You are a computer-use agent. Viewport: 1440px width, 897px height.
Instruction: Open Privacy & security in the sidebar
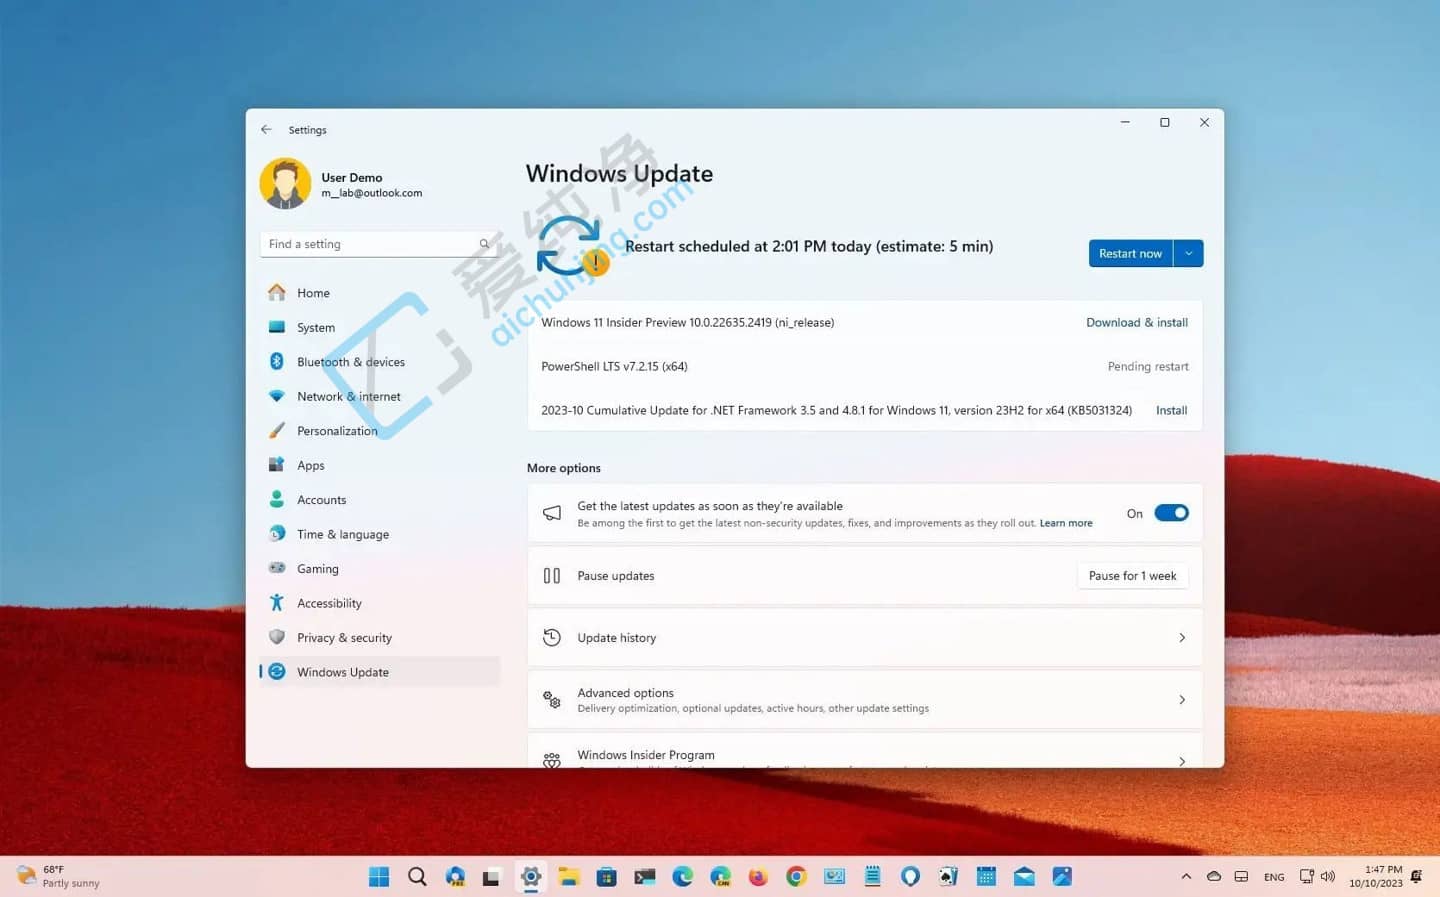(x=344, y=637)
